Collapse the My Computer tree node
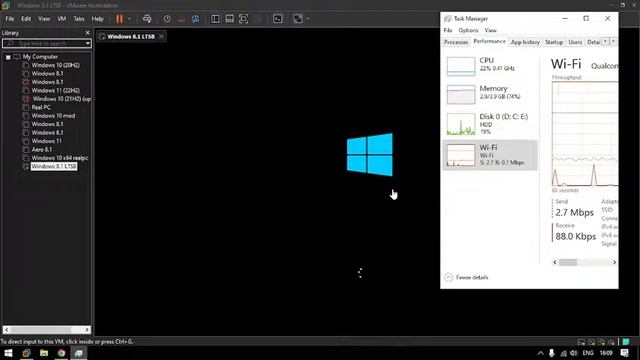Image resolution: width=640 pixels, height=360 pixels. 8,57
